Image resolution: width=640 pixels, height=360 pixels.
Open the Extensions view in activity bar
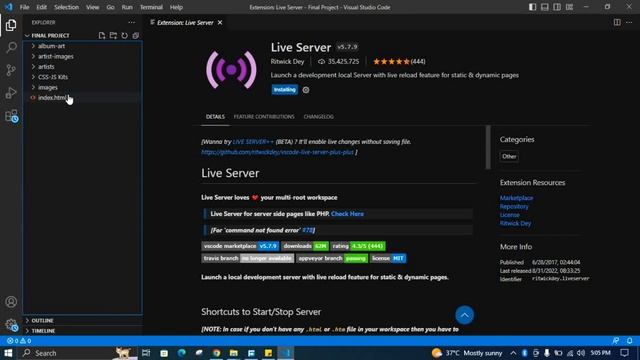point(11,116)
